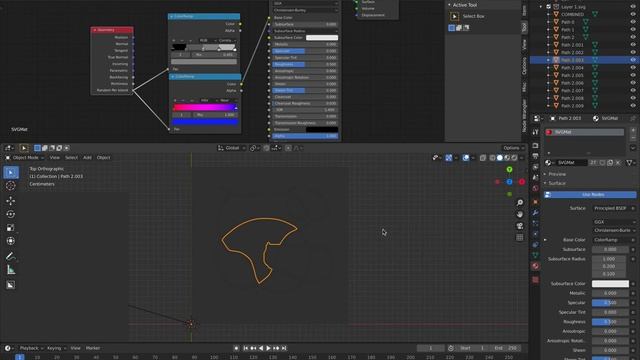Click Select Box icon in Active Tool panel
Screen dimensions: 640x360
click(454, 16)
